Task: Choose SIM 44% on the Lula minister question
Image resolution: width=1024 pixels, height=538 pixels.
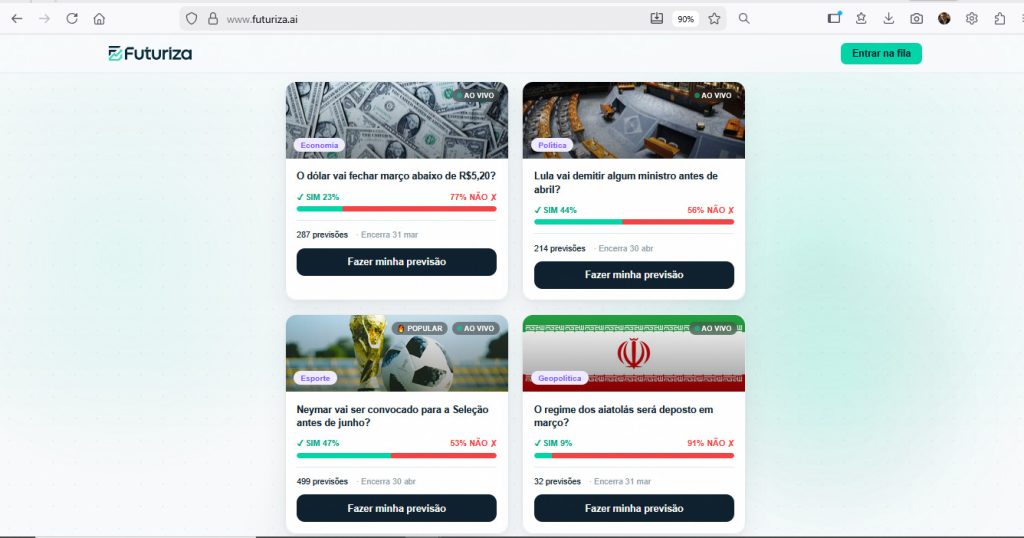Action: (556, 210)
